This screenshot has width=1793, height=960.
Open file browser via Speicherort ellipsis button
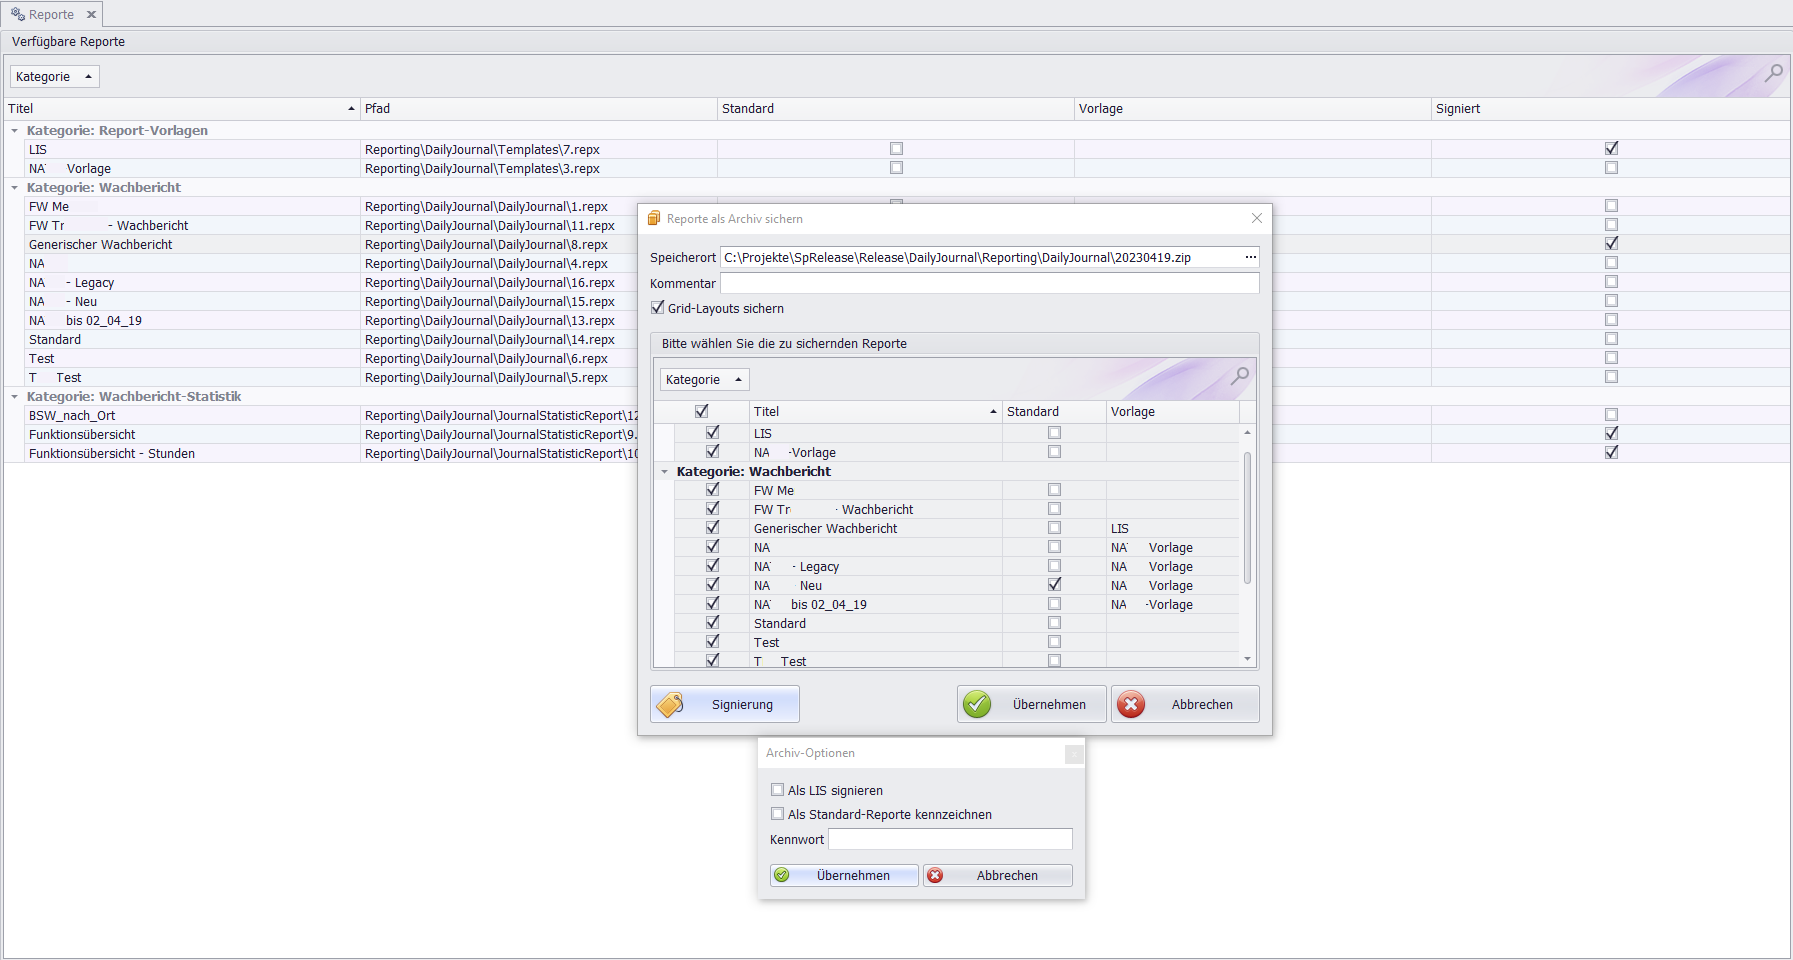(x=1250, y=257)
